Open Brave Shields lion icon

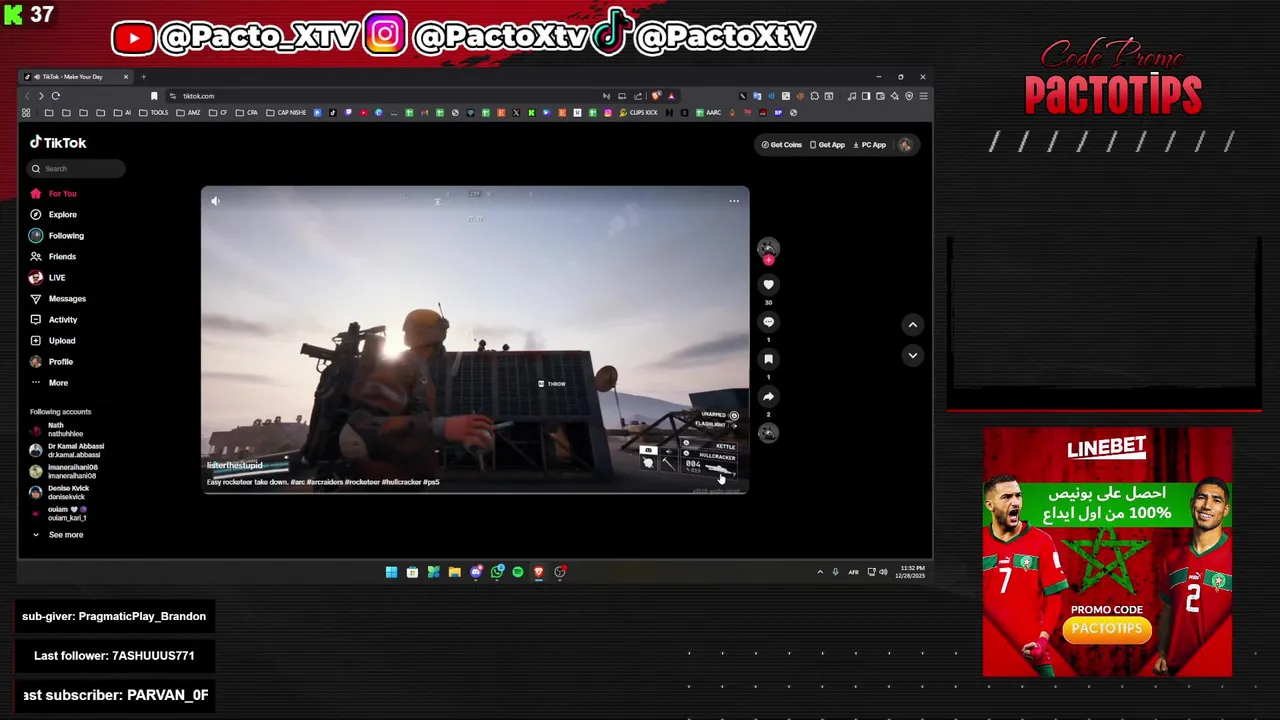(x=656, y=96)
